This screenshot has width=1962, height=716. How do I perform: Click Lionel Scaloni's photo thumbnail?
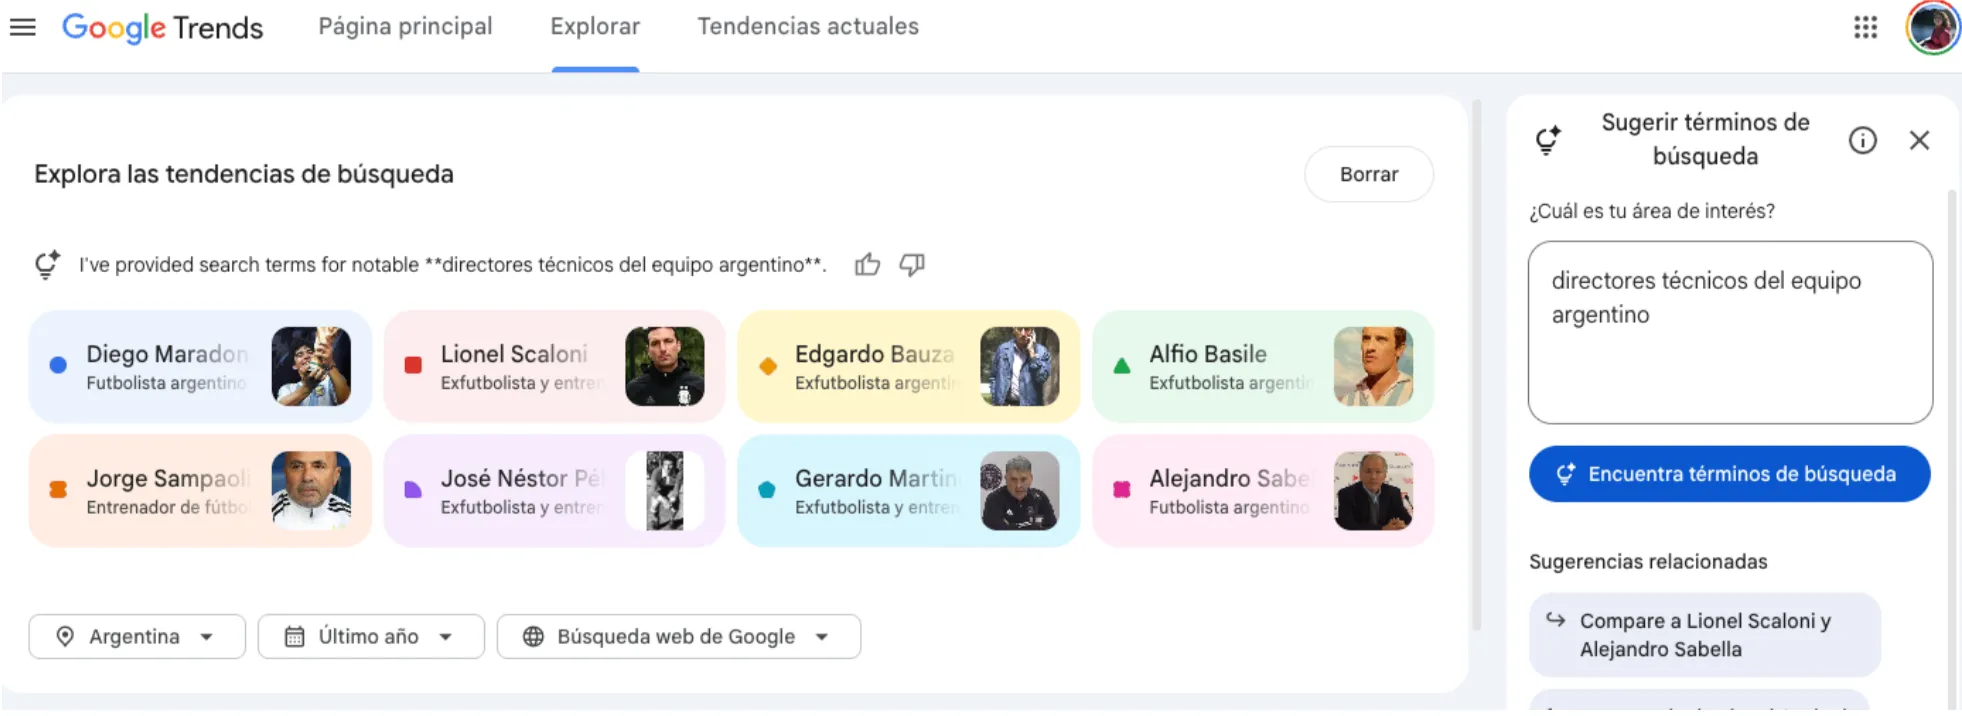[665, 366]
